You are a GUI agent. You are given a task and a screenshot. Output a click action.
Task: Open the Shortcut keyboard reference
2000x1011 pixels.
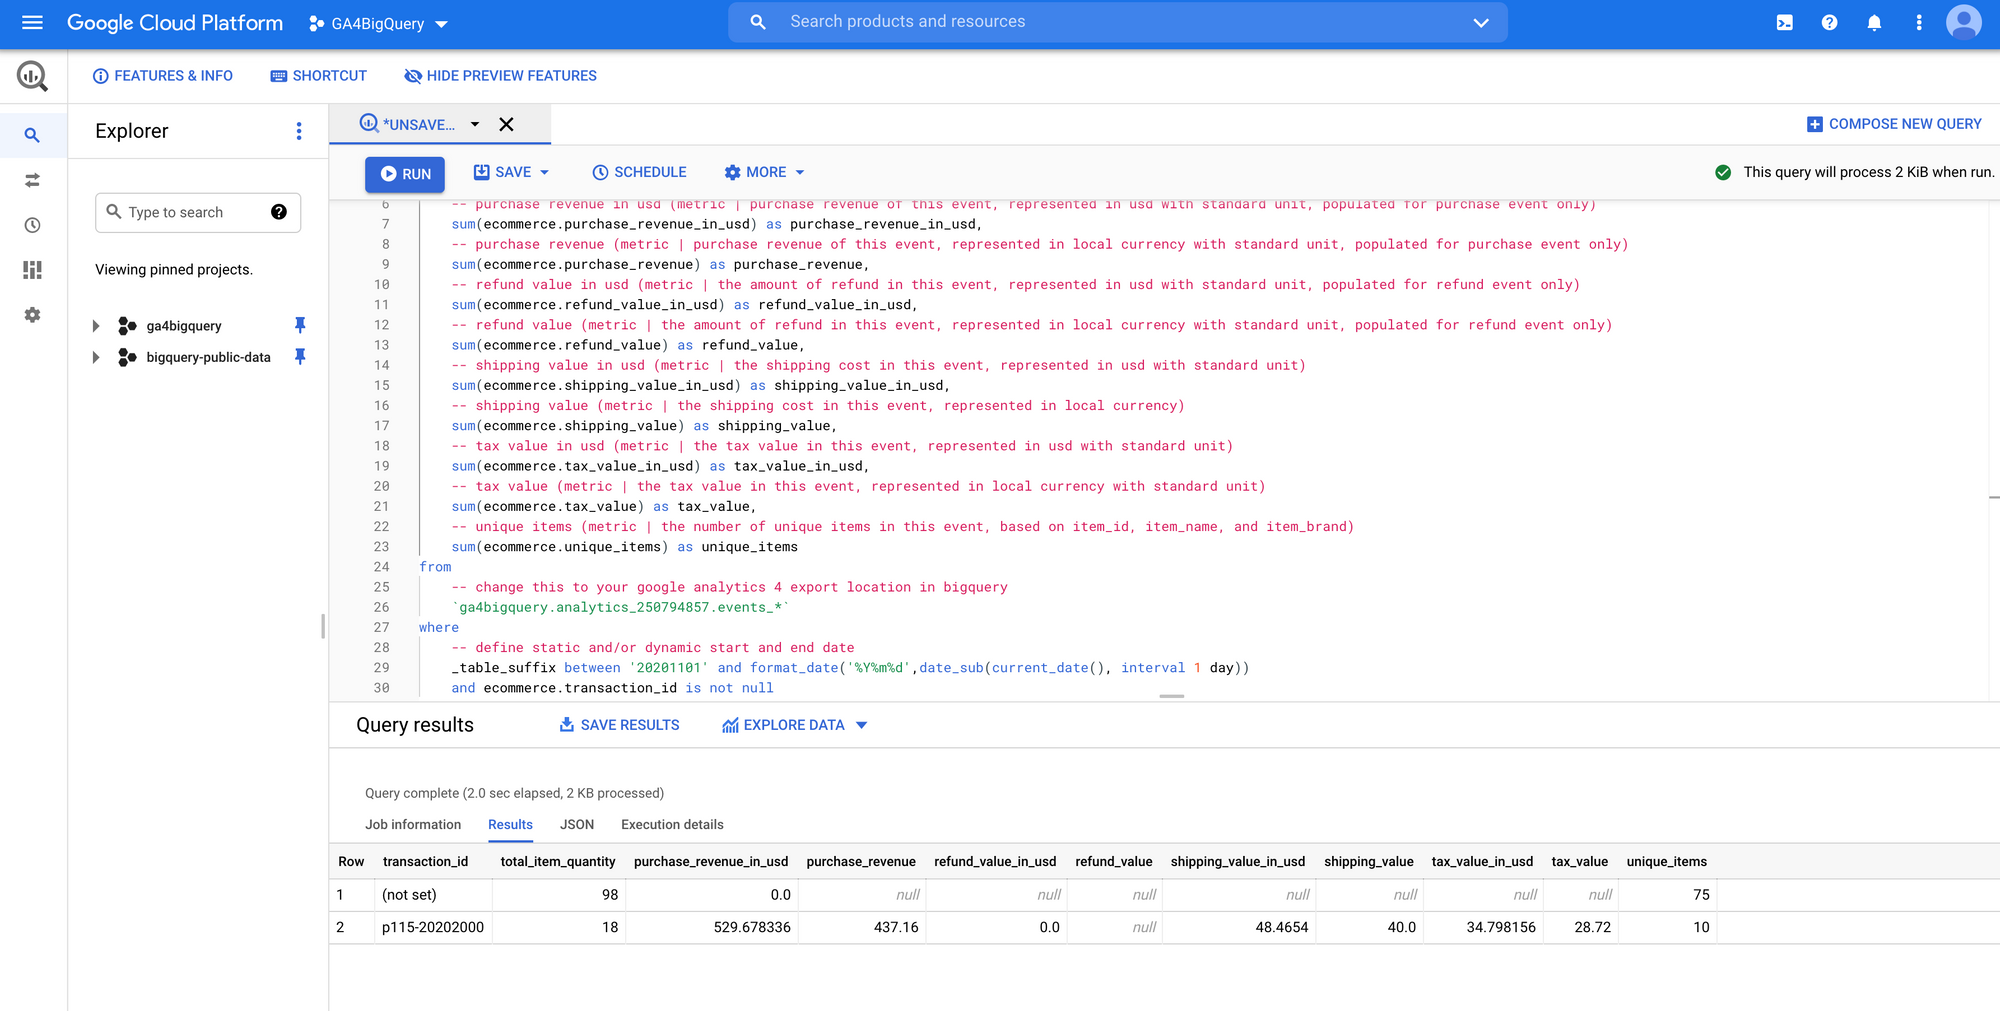[319, 76]
